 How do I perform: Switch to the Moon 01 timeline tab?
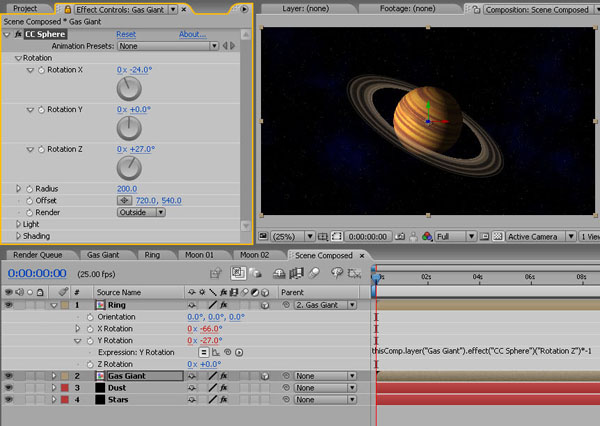pyautogui.click(x=200, y=255)
